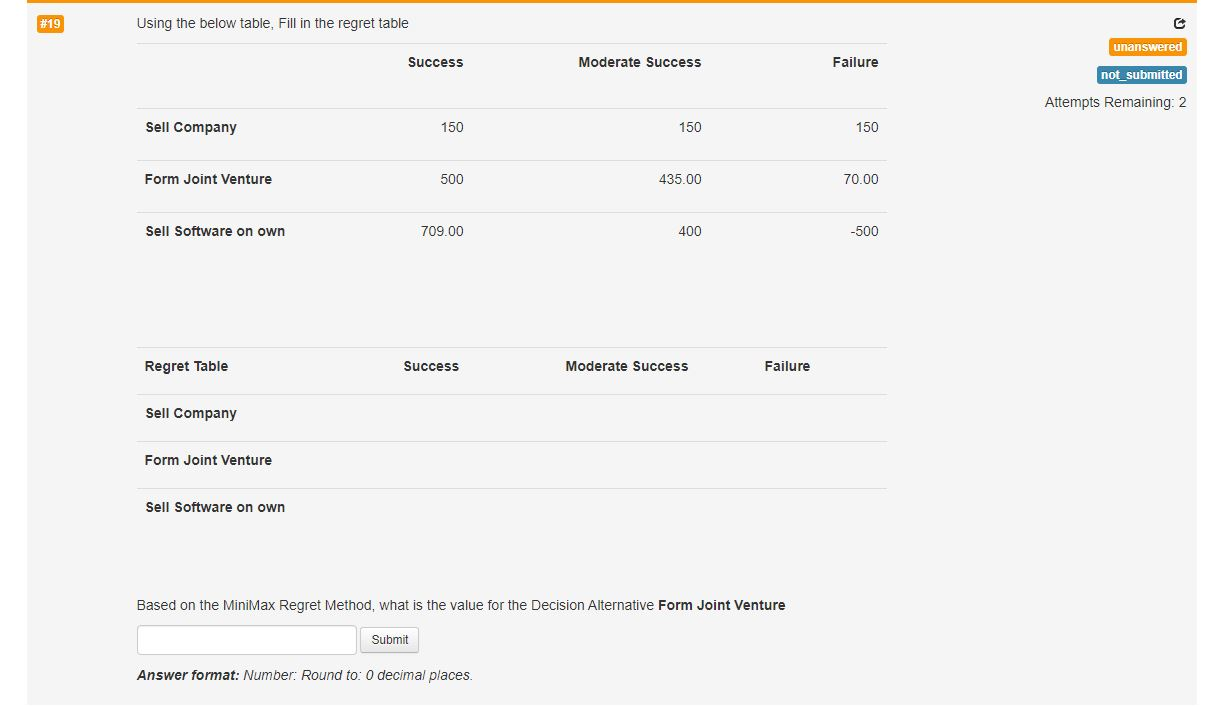1230x707 pixels.
Task: Click the #19 question number badge
Action: click(50, 24)
